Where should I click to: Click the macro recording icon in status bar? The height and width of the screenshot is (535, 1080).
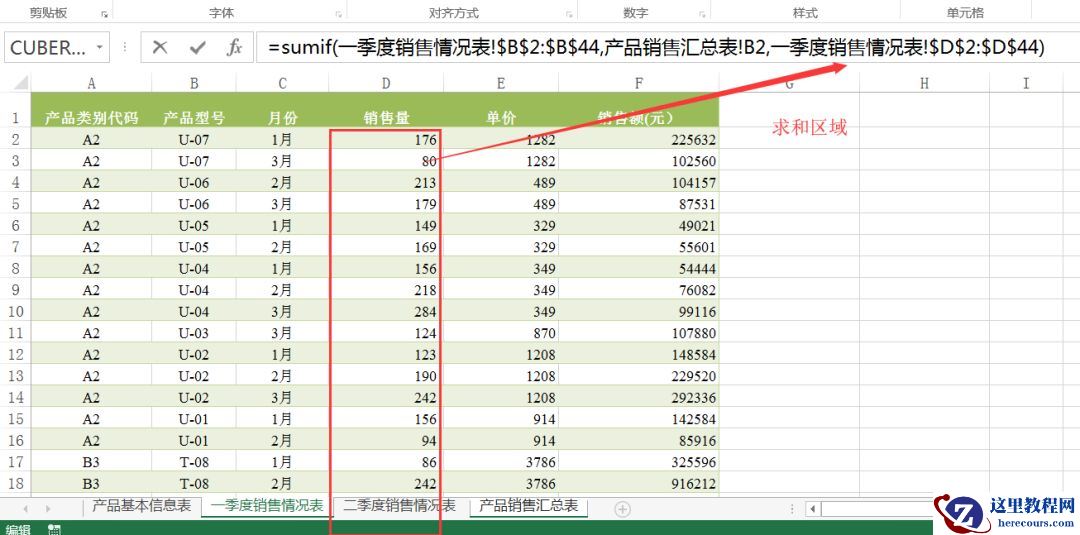click(x=54, y=529)
